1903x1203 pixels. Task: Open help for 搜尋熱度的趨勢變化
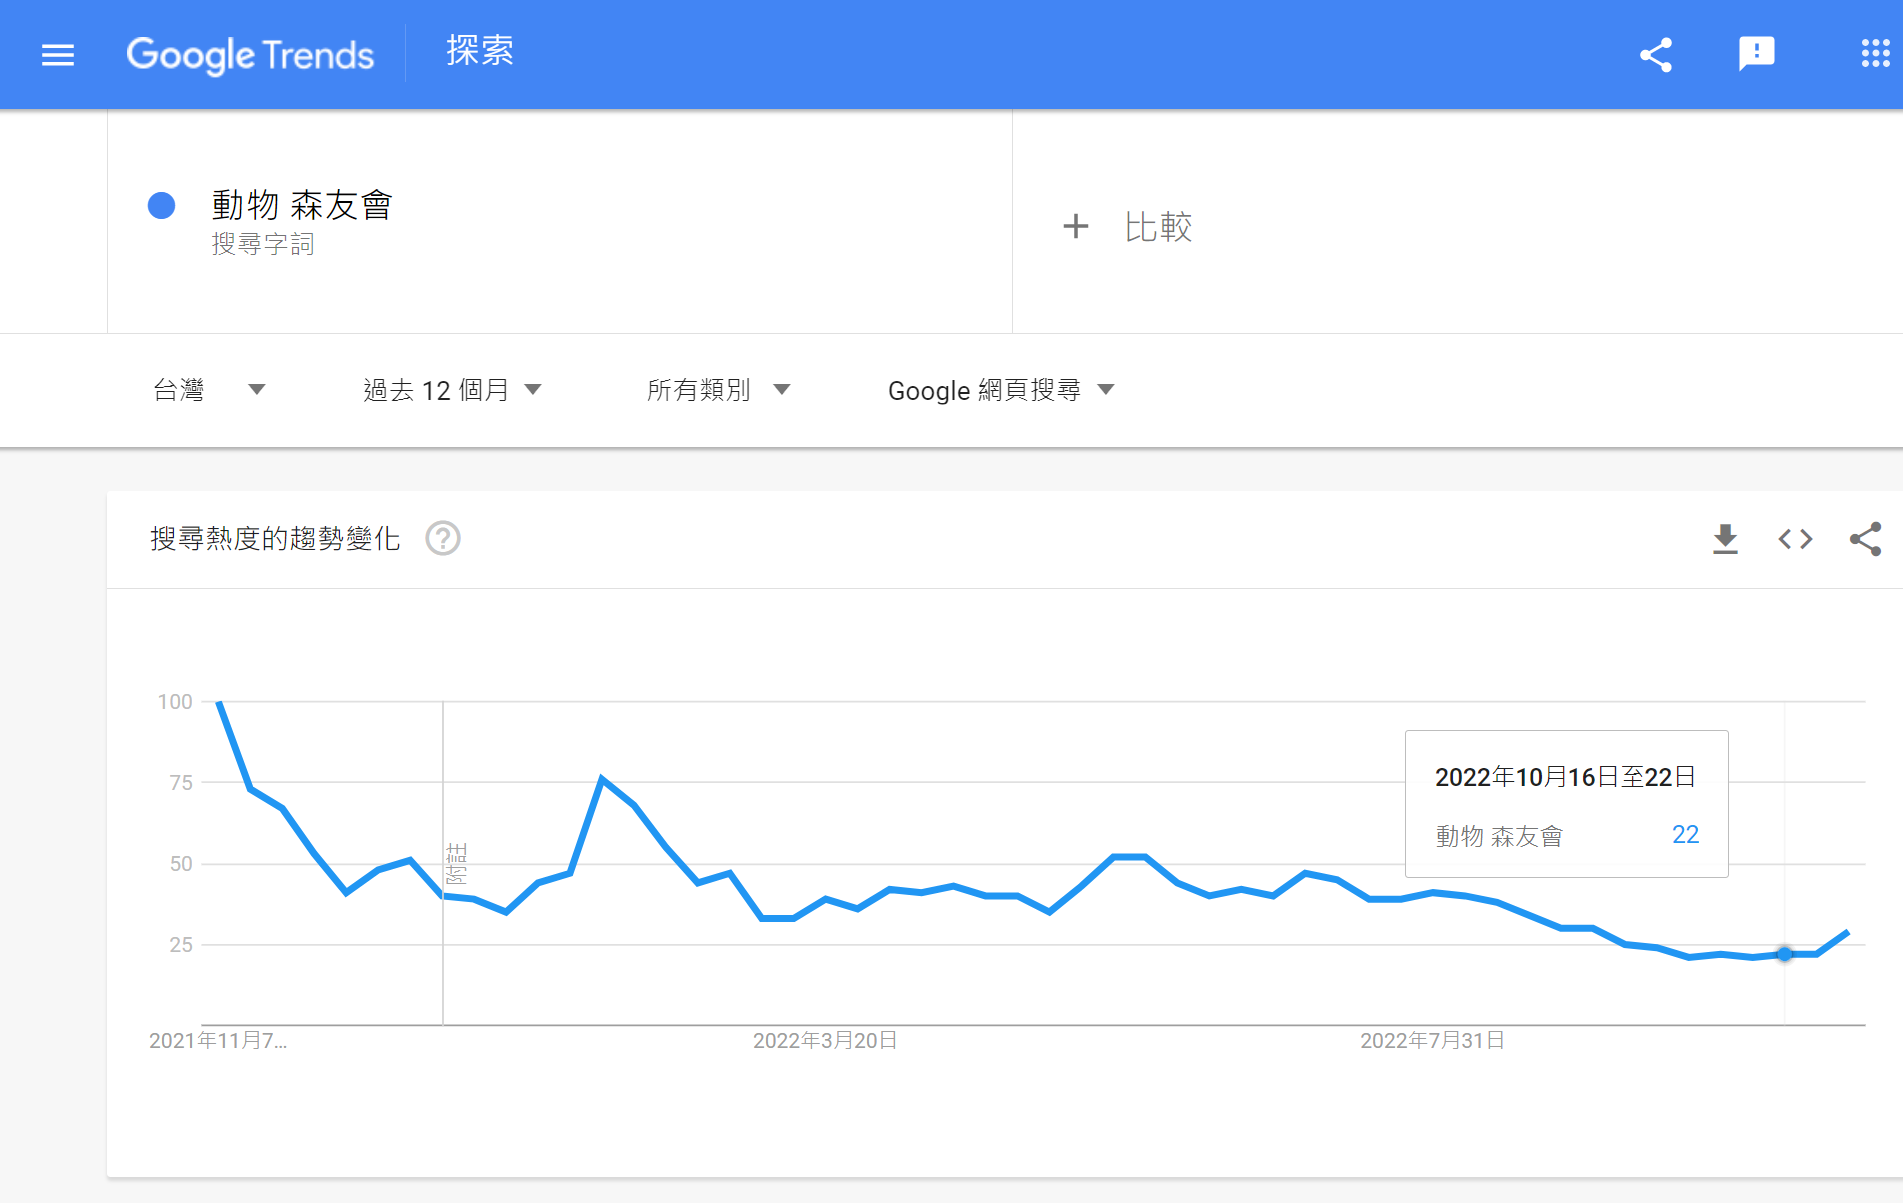pos(443,539)
